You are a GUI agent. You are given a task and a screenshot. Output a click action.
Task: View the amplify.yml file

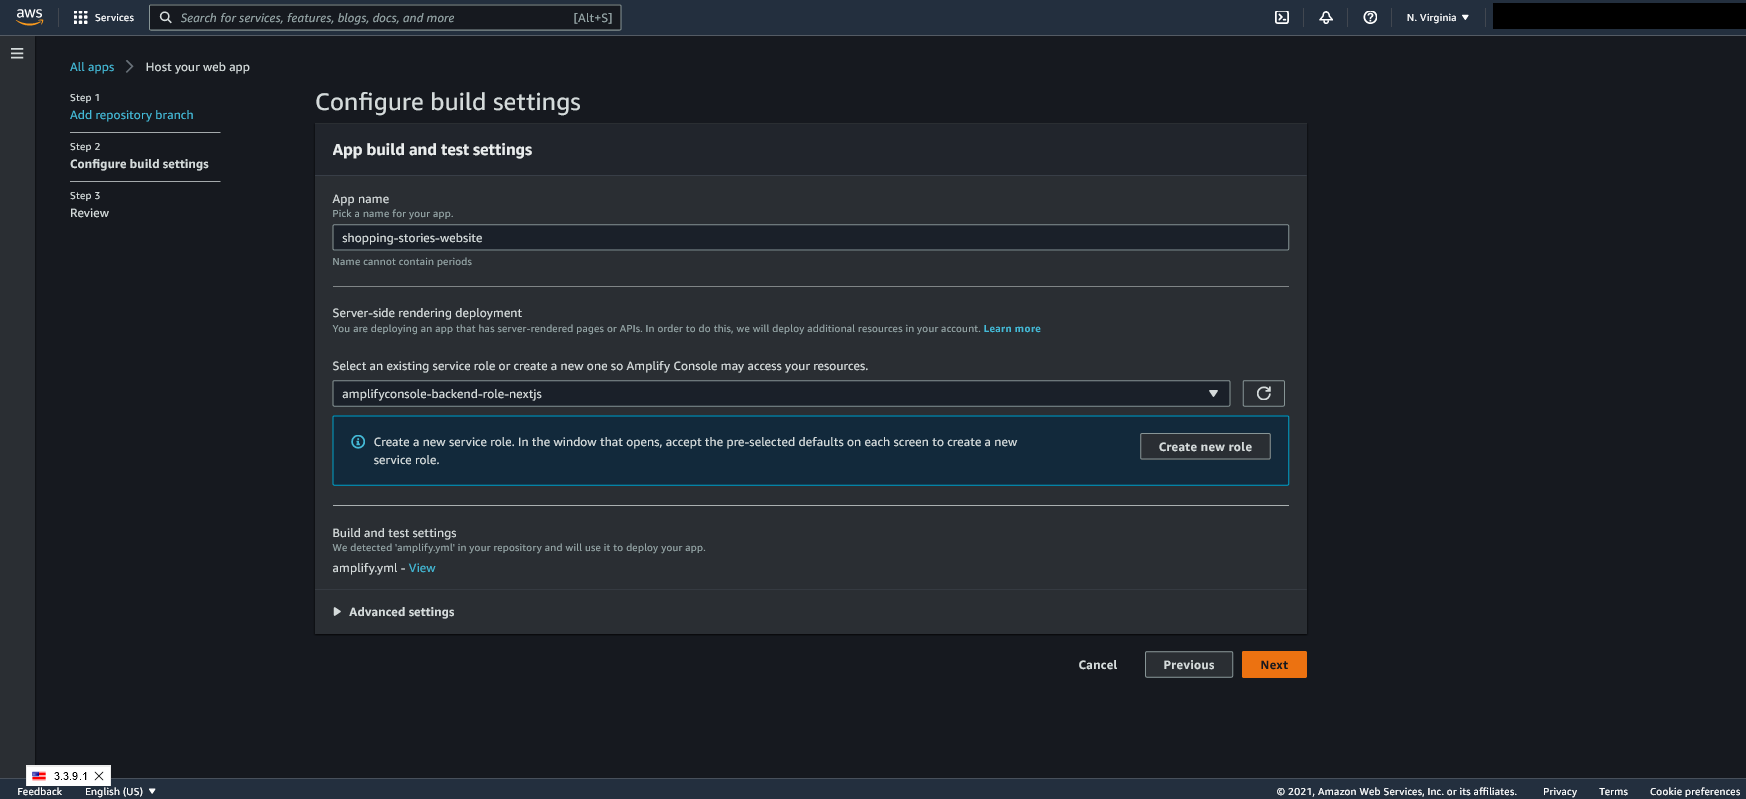click(x=422, y=568)
